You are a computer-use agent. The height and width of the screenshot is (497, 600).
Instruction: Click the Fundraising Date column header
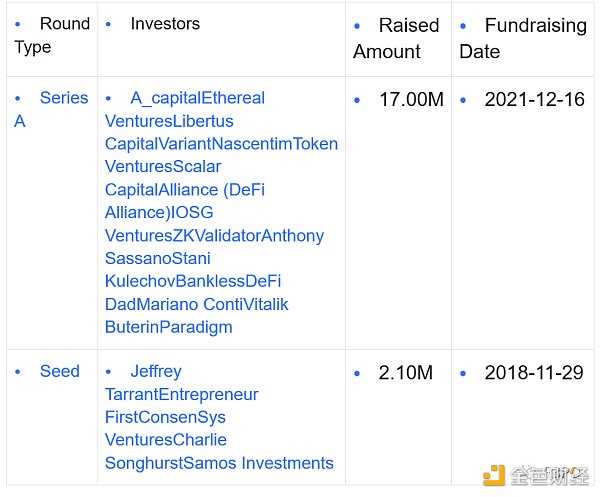523,38
